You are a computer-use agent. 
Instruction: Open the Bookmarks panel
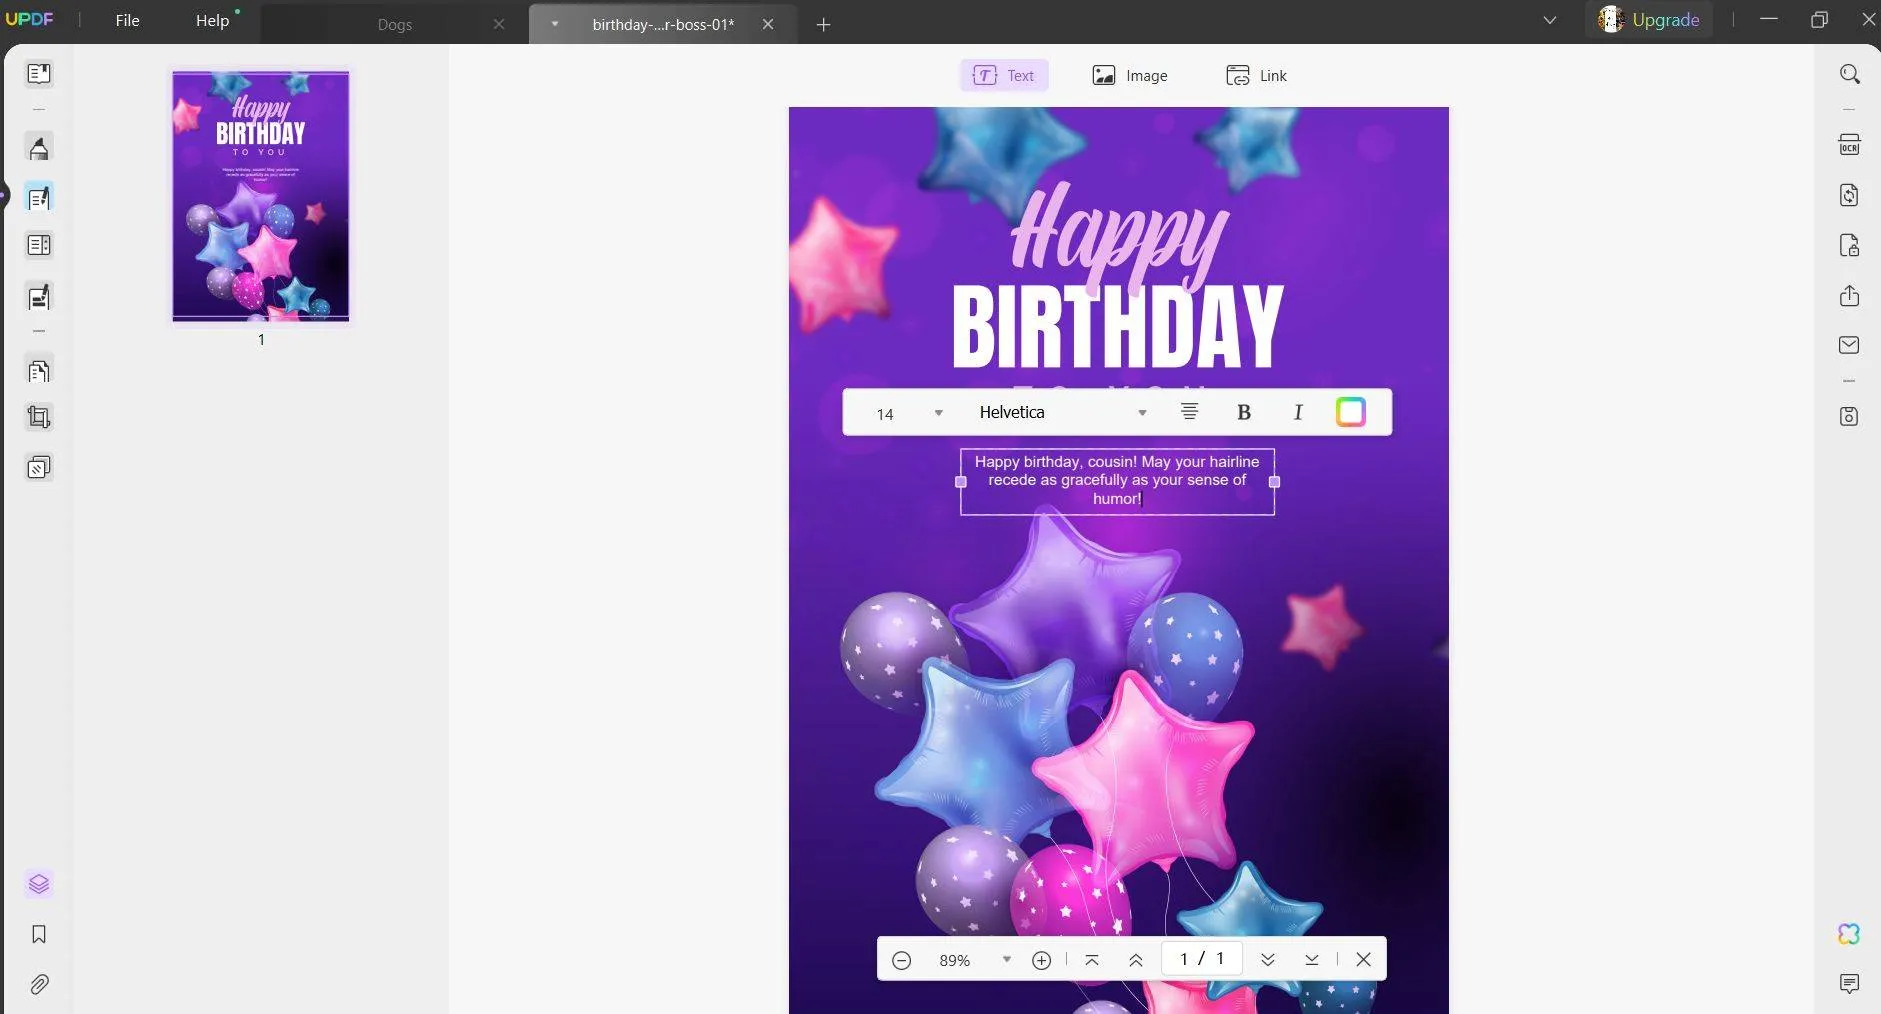(x=39, y=934)
